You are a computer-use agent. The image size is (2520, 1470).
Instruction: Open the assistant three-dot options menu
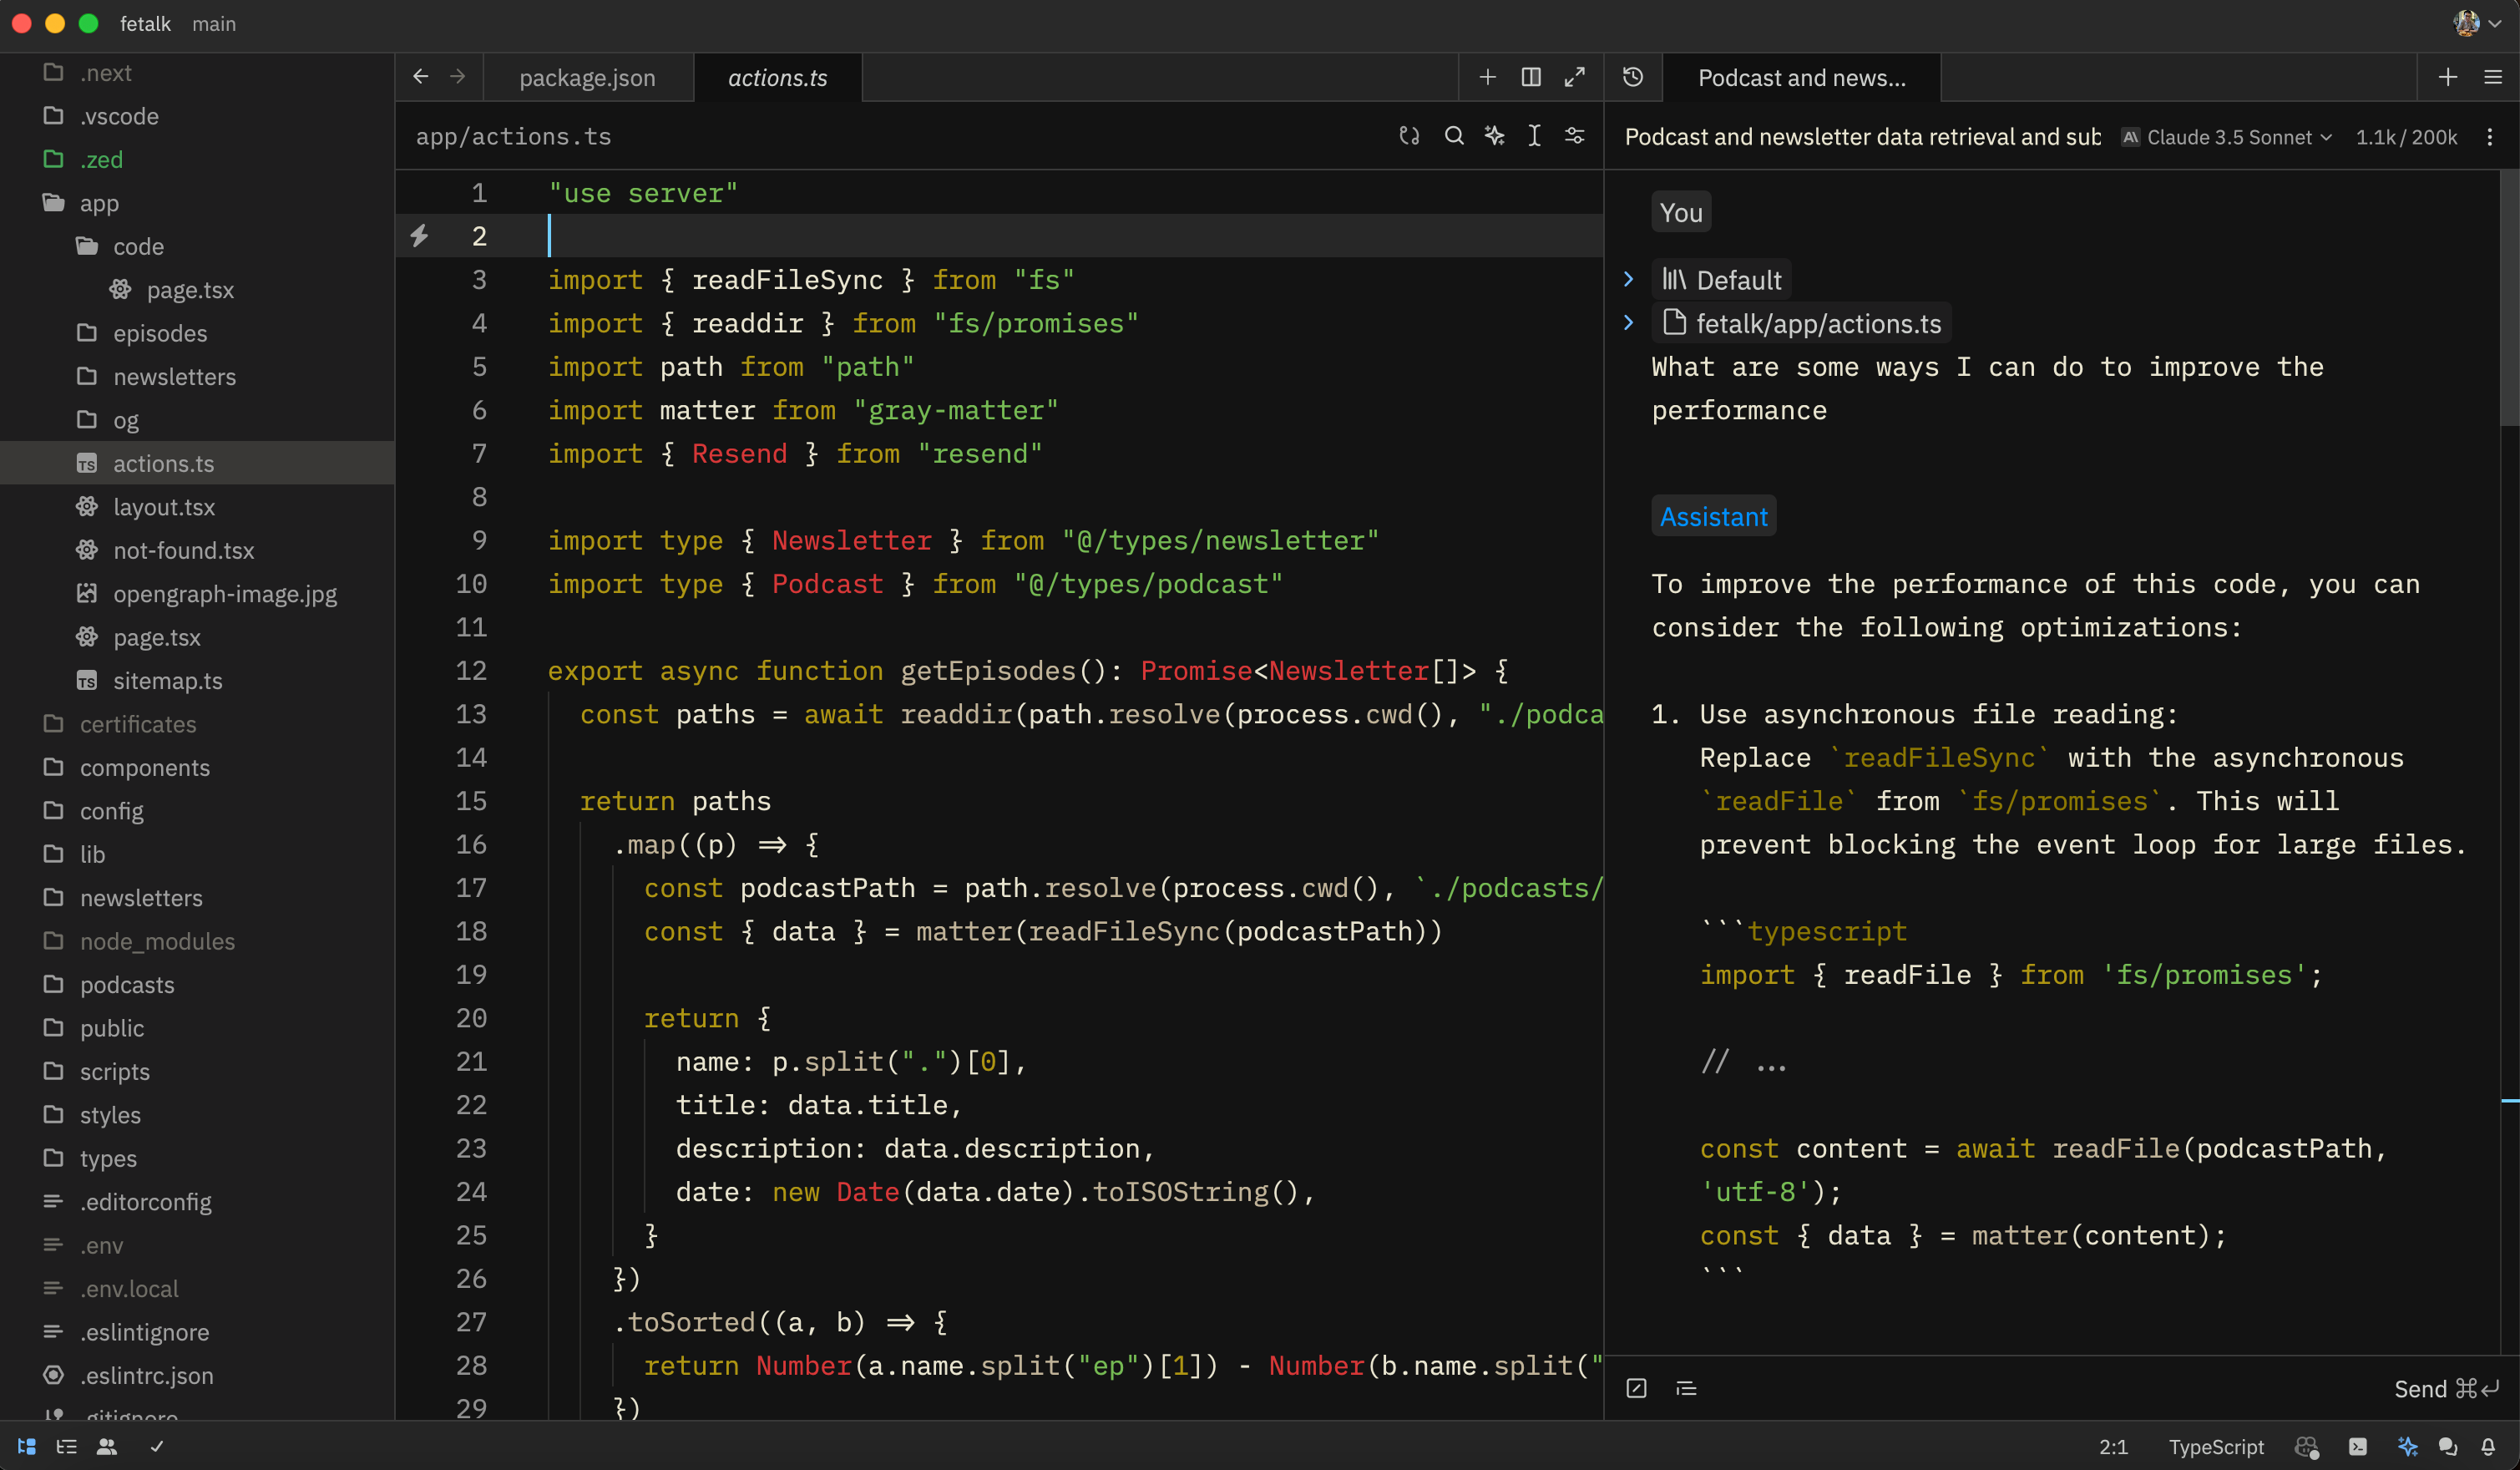point(2490,137)
